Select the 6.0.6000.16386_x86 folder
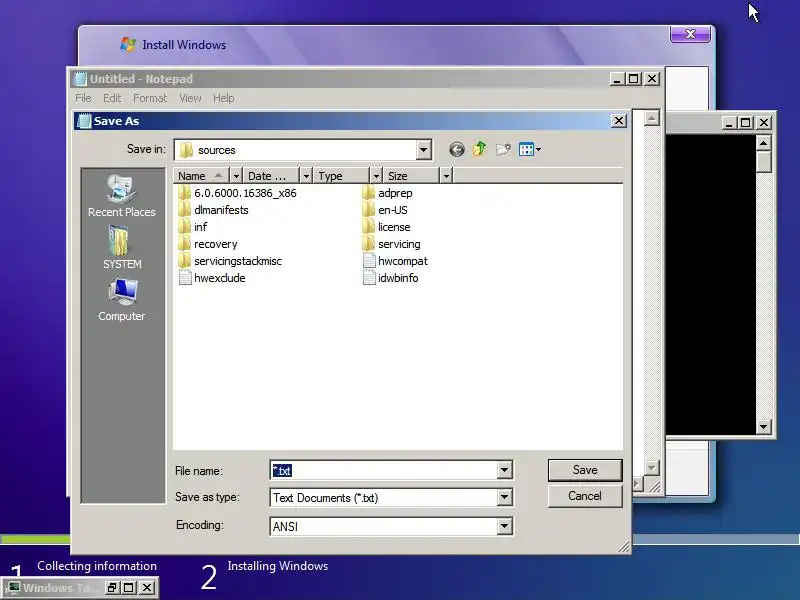This screenshot has height=600, width=800. coord(238,193)
